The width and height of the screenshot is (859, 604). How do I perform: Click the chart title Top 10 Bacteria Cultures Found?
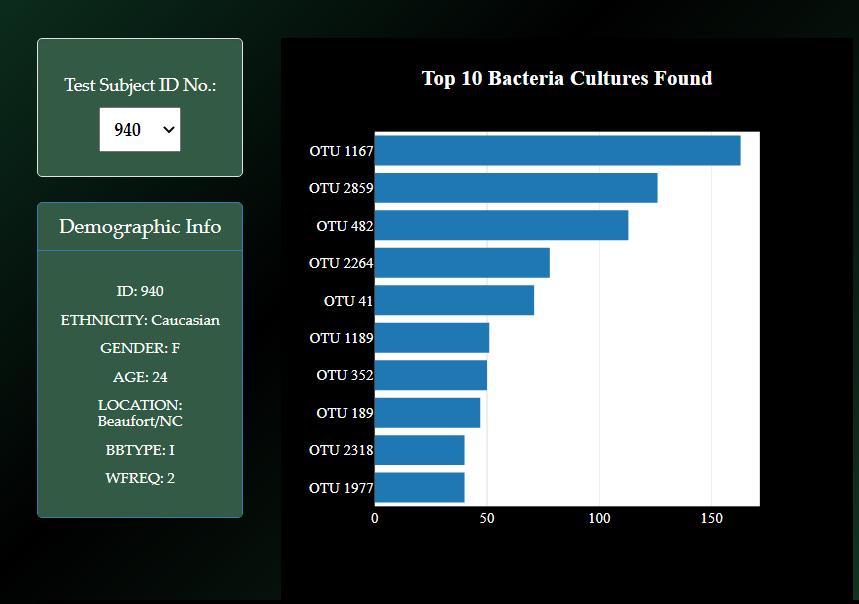[567, 78]
